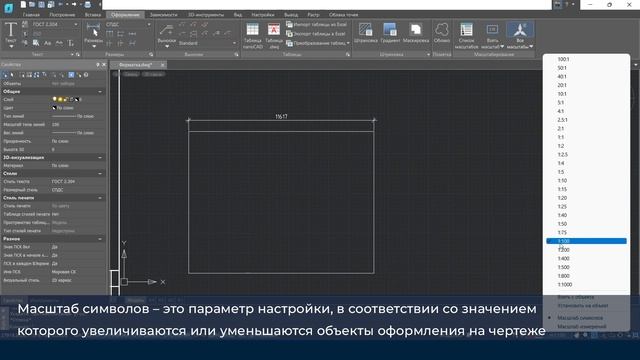This screenshot has width=640, height=360.
Task: Open the Облака точек ribbon tab
Action: pyautogui.click(x=343, y=15)
